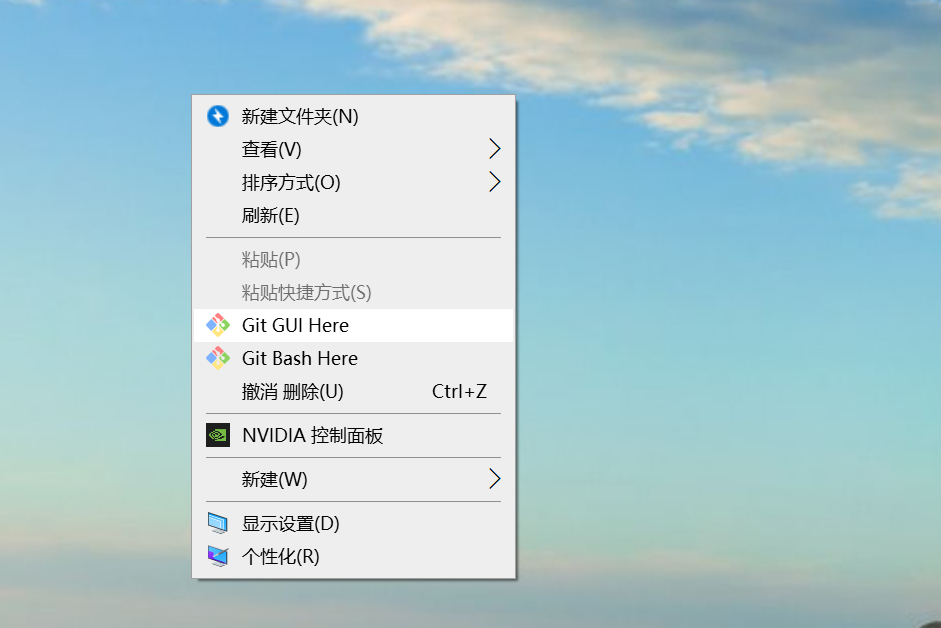Screen dimensions: 941x628
Task: Open 显示设置(D) display settings
Action: coord(353,524)
